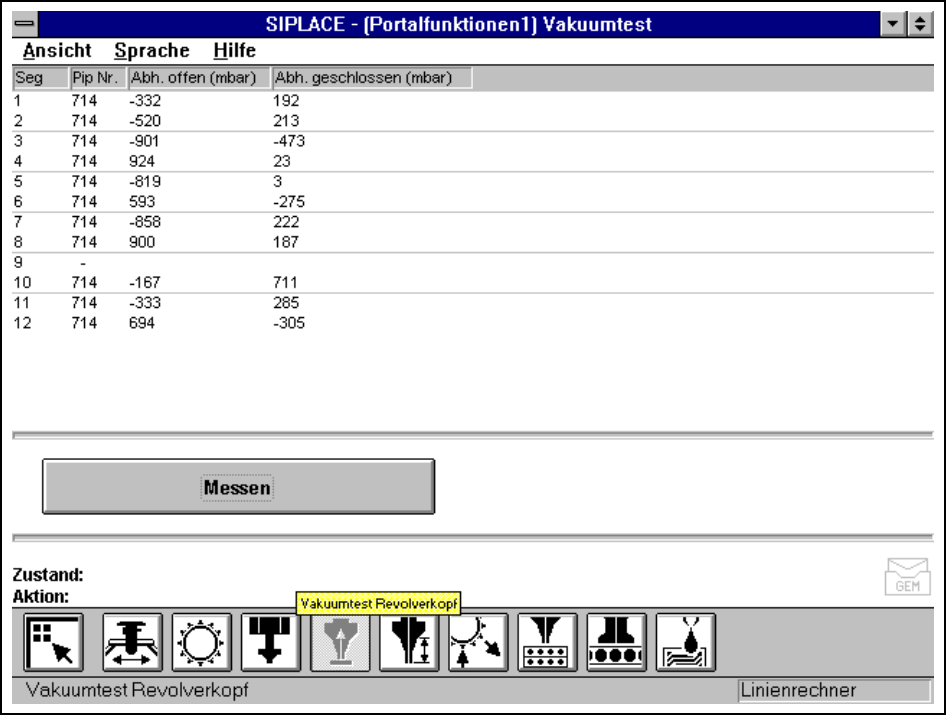Click the title bar up-down restore button

[919, 24]
